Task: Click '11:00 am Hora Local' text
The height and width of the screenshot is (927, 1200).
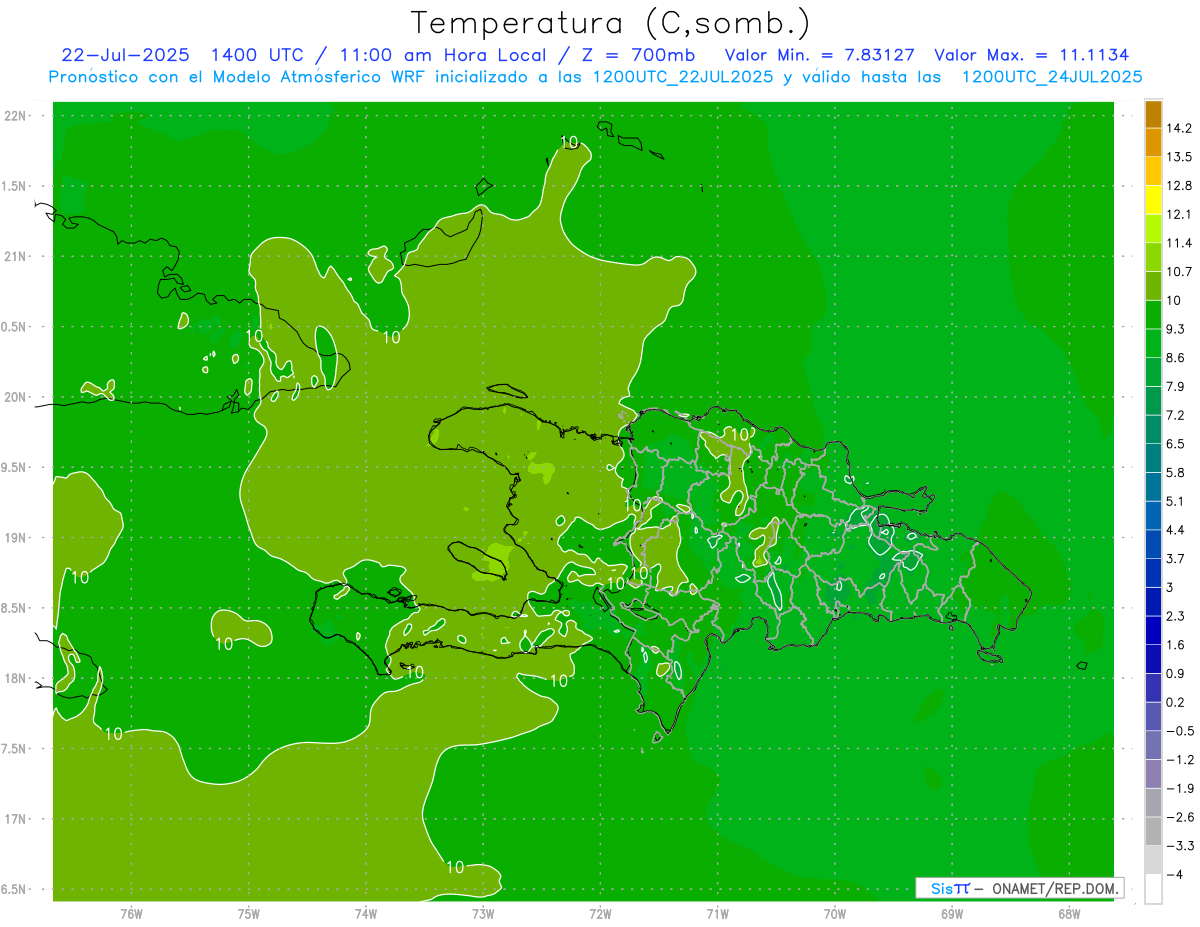Action: (x=443, y=55)
